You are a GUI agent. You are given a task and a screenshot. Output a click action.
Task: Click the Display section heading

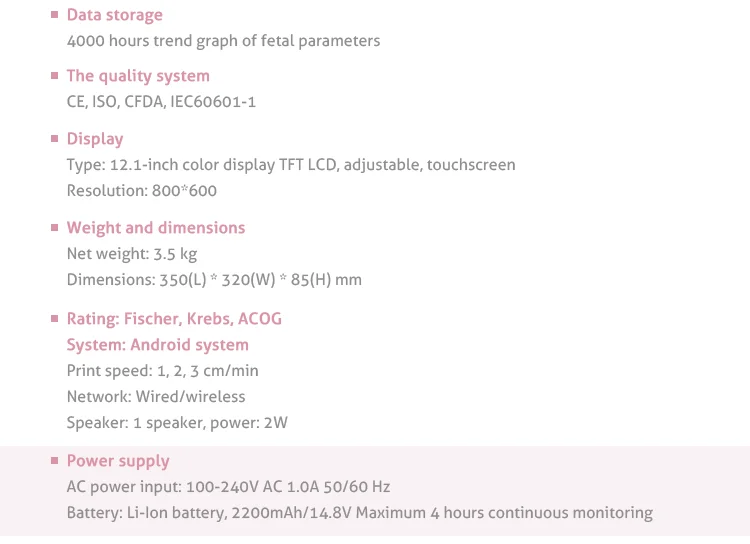click(x=95, y=139)
